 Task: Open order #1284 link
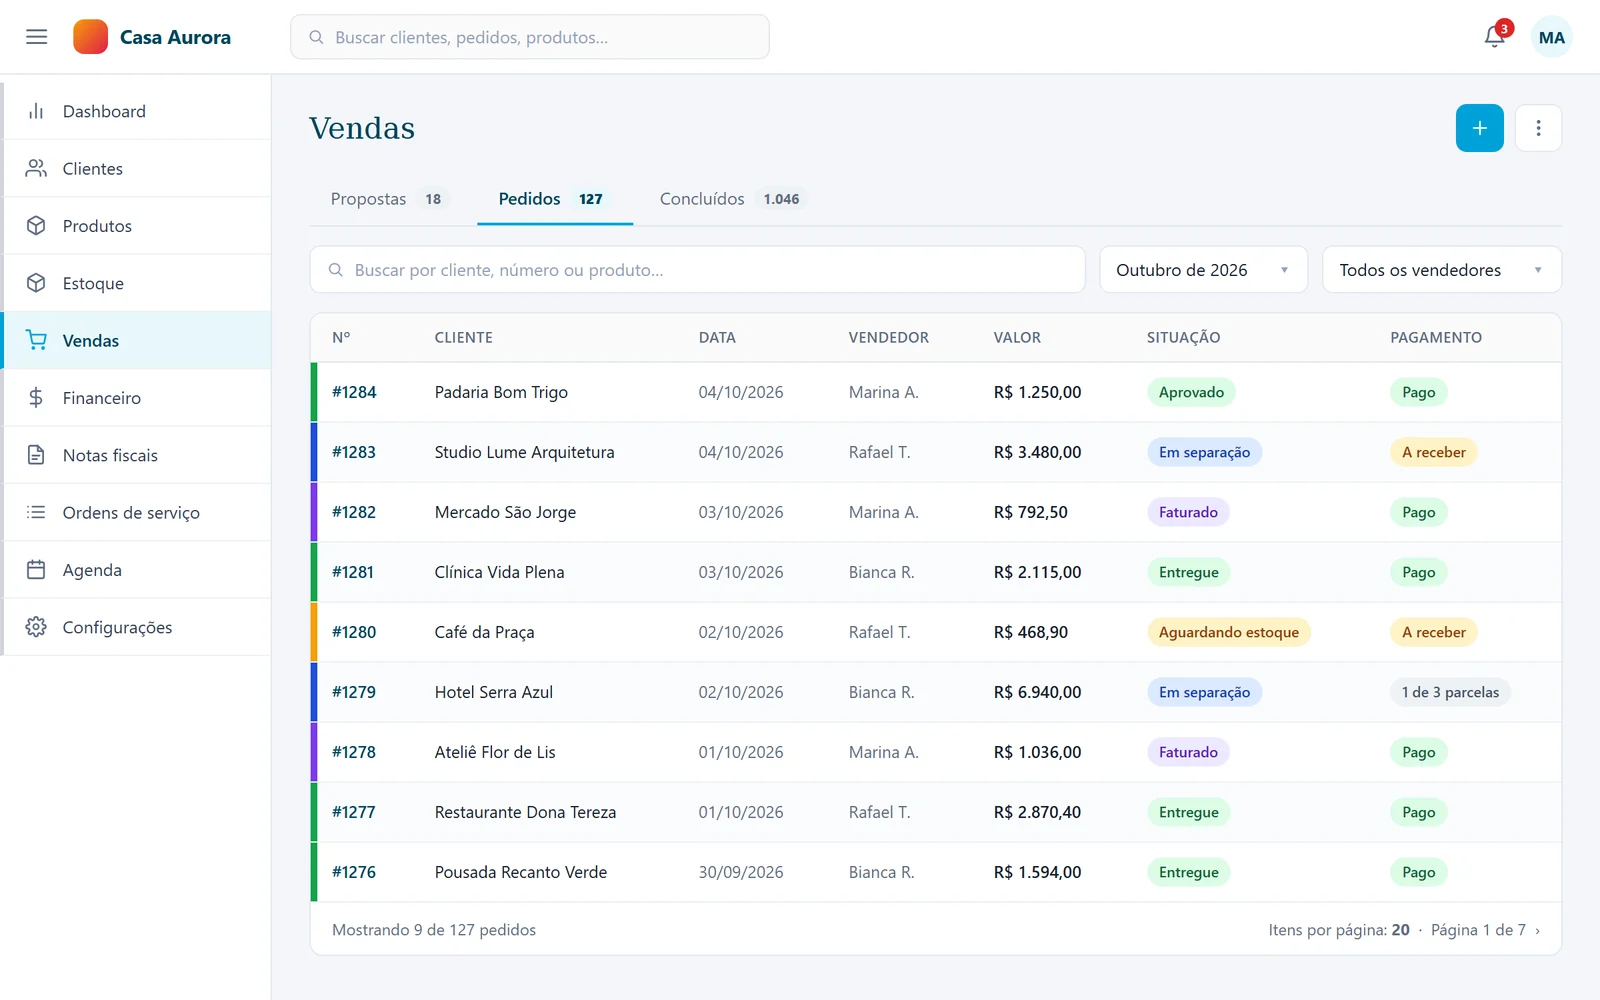tap(354, 392)
